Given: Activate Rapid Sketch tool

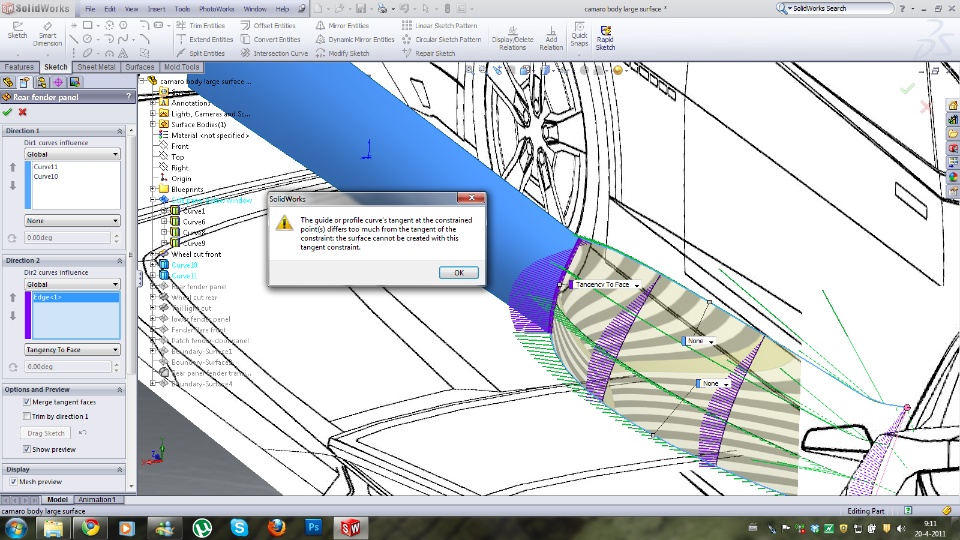Looking at the screenshot, I should [x=605, y=38].
